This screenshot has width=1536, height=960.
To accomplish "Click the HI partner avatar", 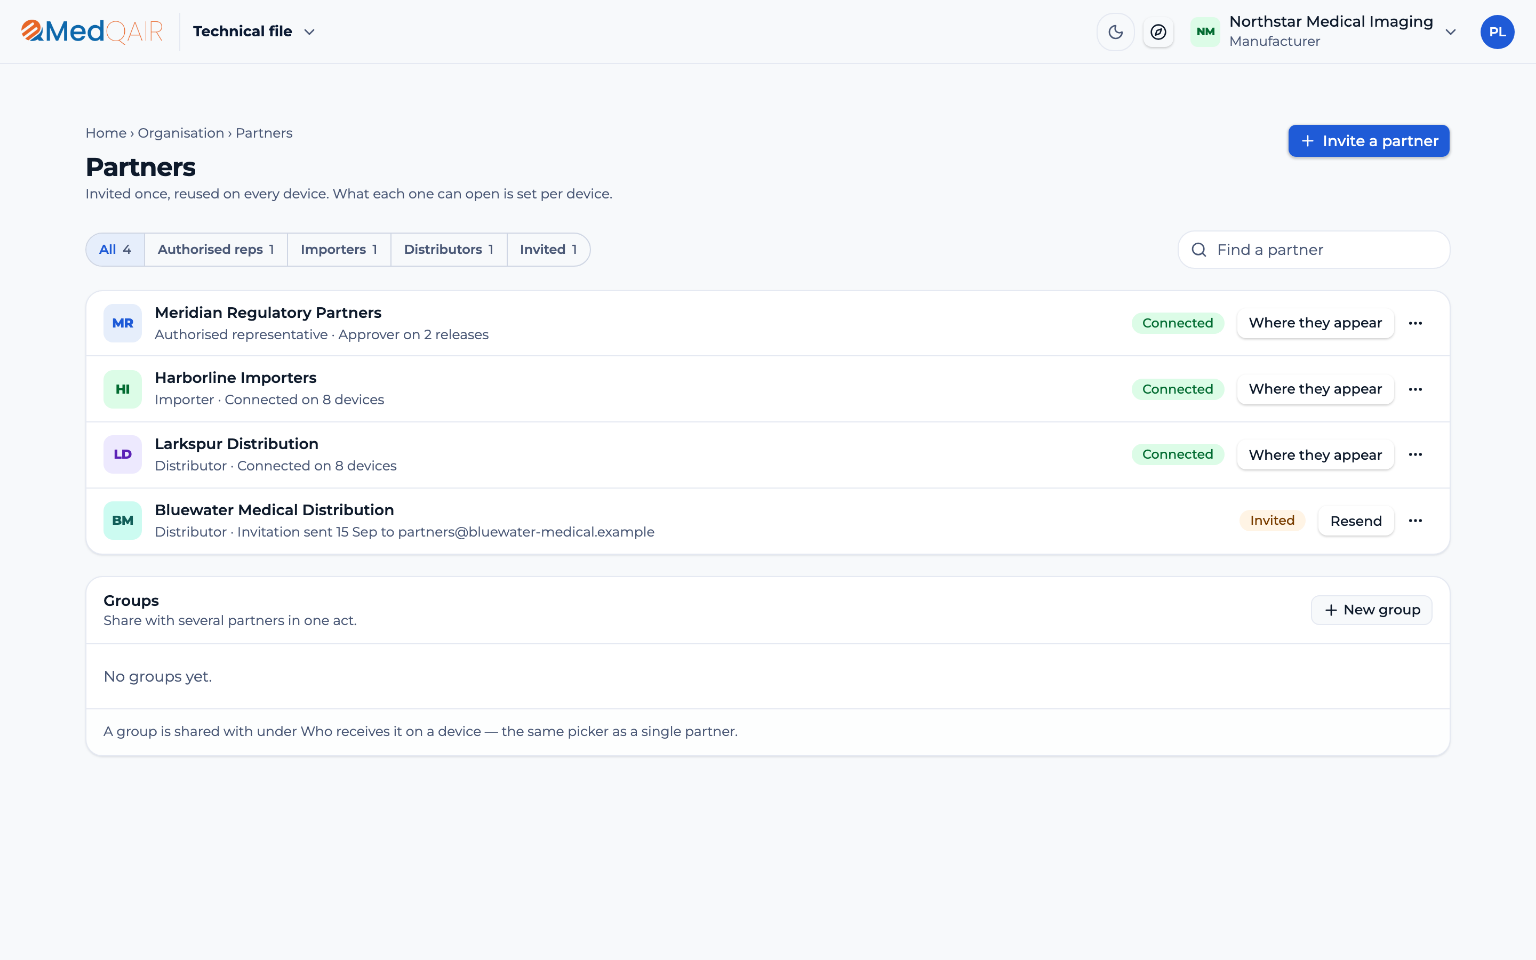I will tap(123, 389).
